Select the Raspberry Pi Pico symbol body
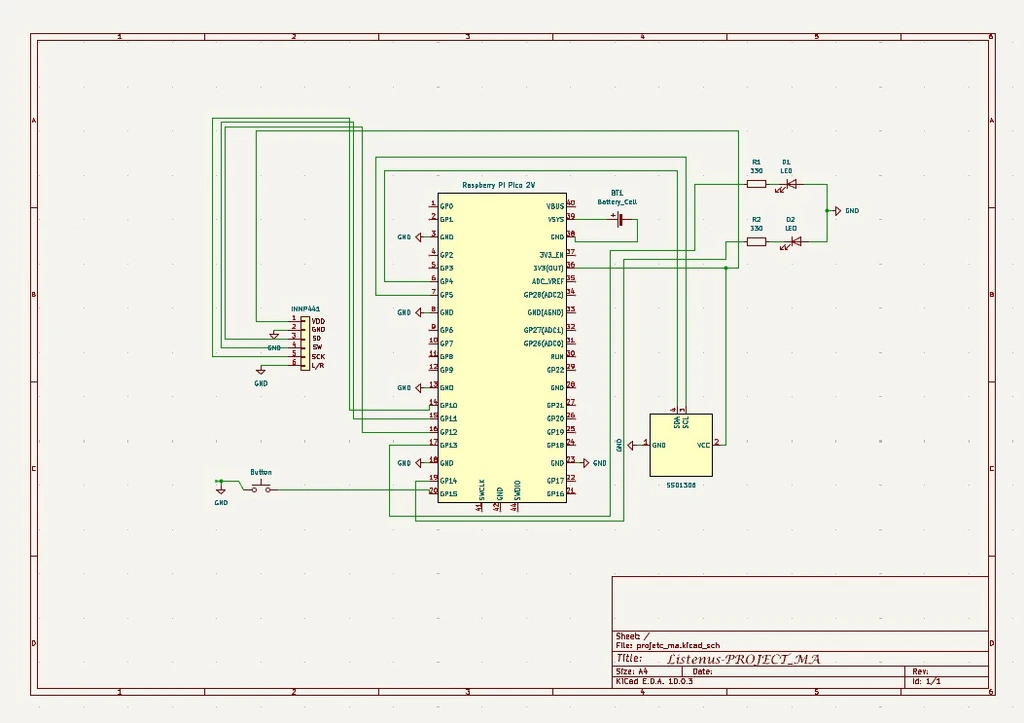Viewport: 1024px width, 723px height. [502, 347]
